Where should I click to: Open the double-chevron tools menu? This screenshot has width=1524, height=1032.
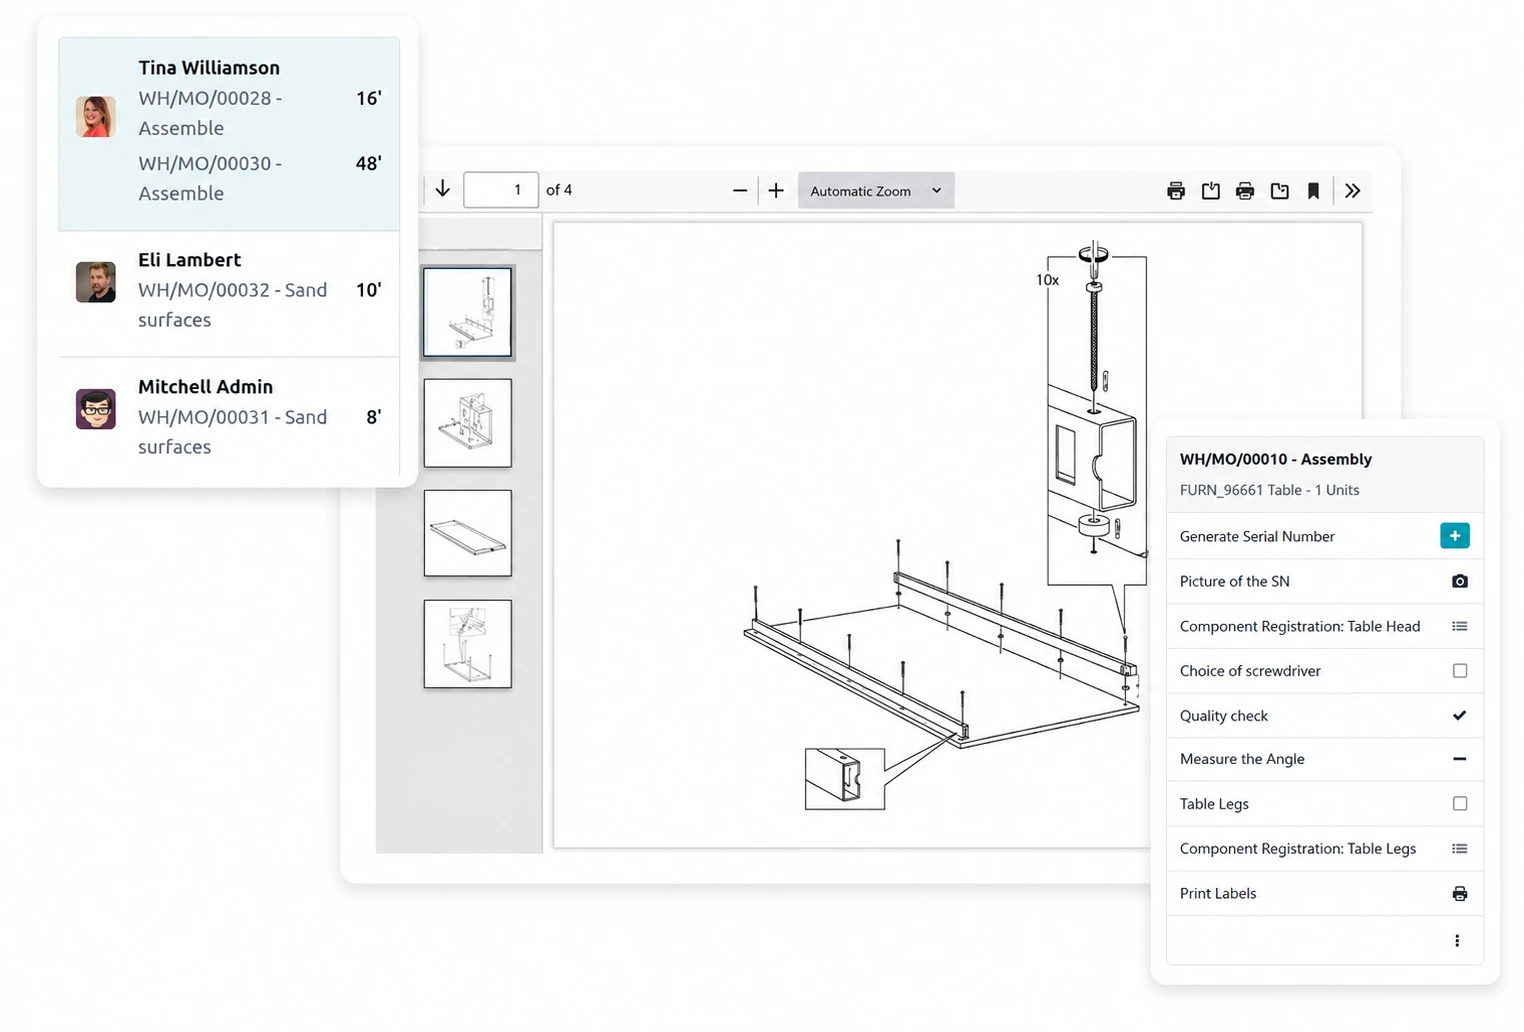tap(1353, 191)
